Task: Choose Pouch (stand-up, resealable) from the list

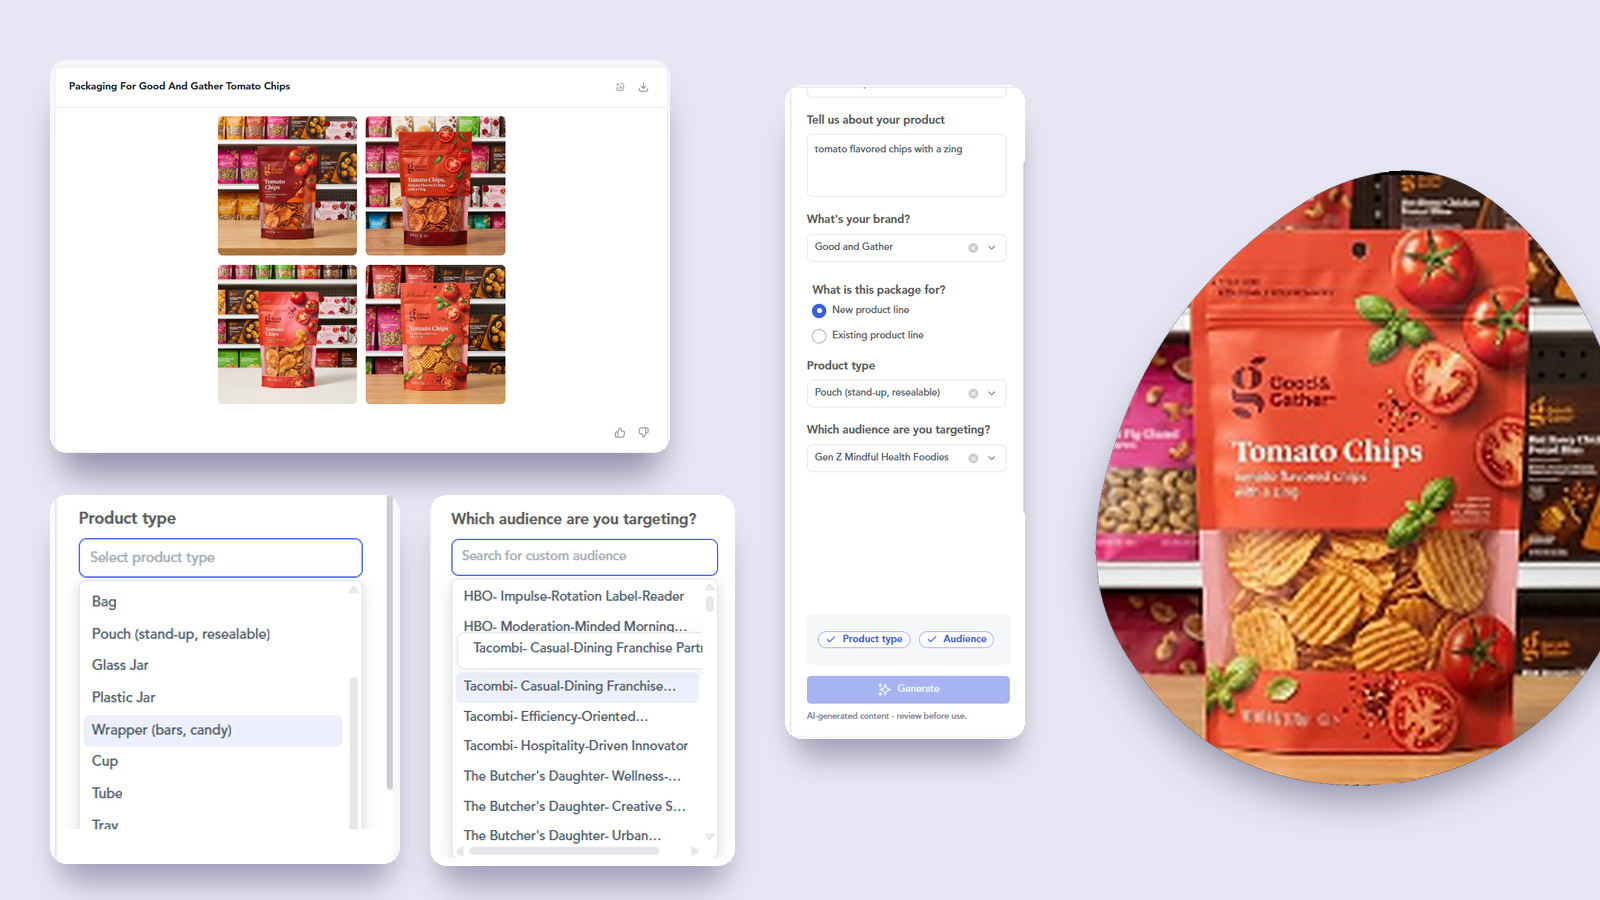Action: coord(213,634)
